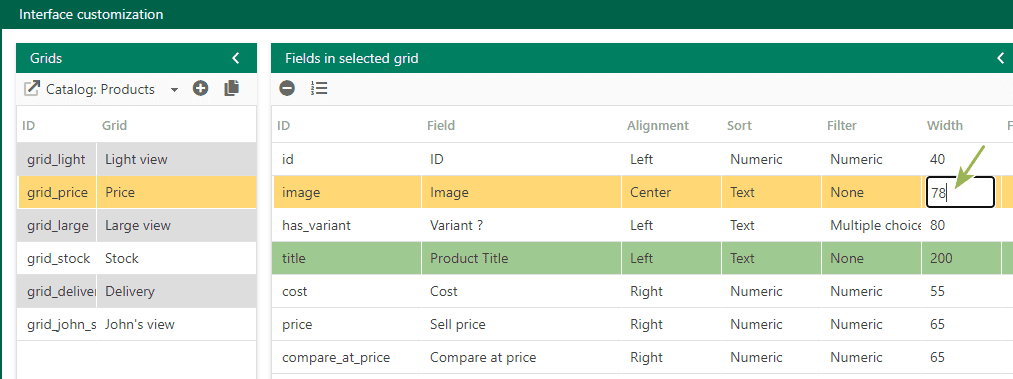Click the Field column header

(x=441, y=125)
